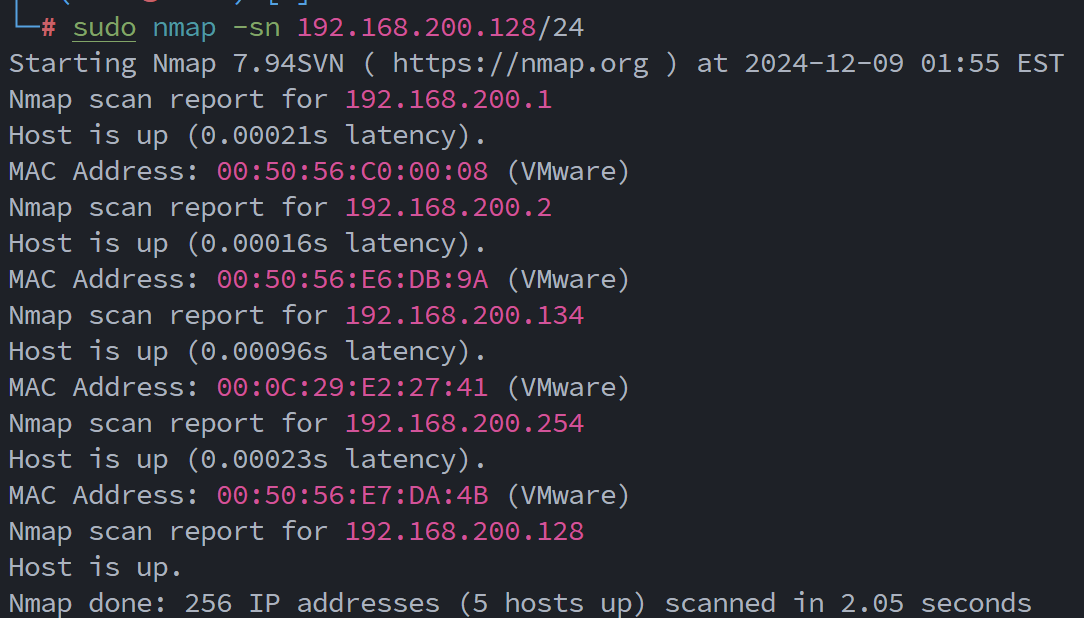Click the word sudo in the command

tap(104, 28)
